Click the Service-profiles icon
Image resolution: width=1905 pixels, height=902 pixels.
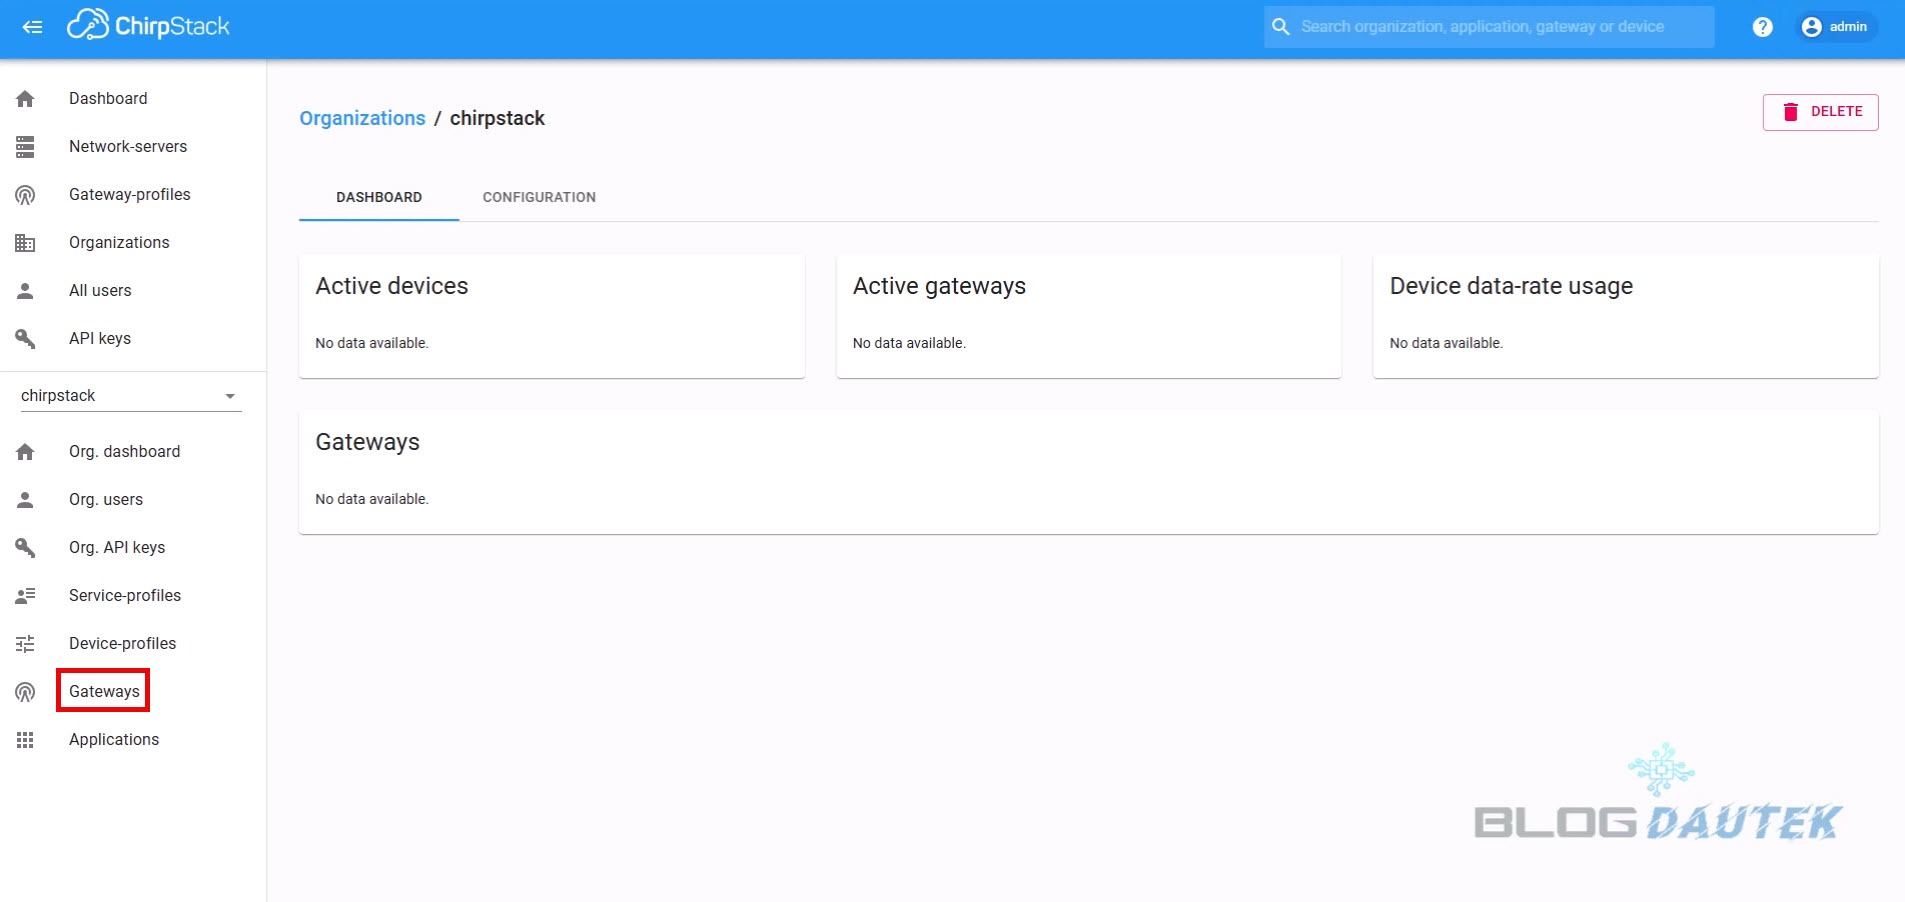(x=25, y=596)
